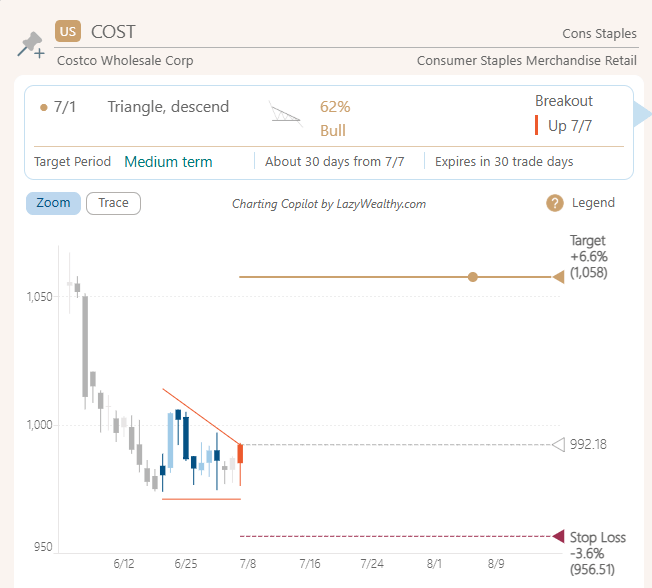Click the gold target price arrow marker
Screen dimensions: 652x588
[x=558, y=277]
